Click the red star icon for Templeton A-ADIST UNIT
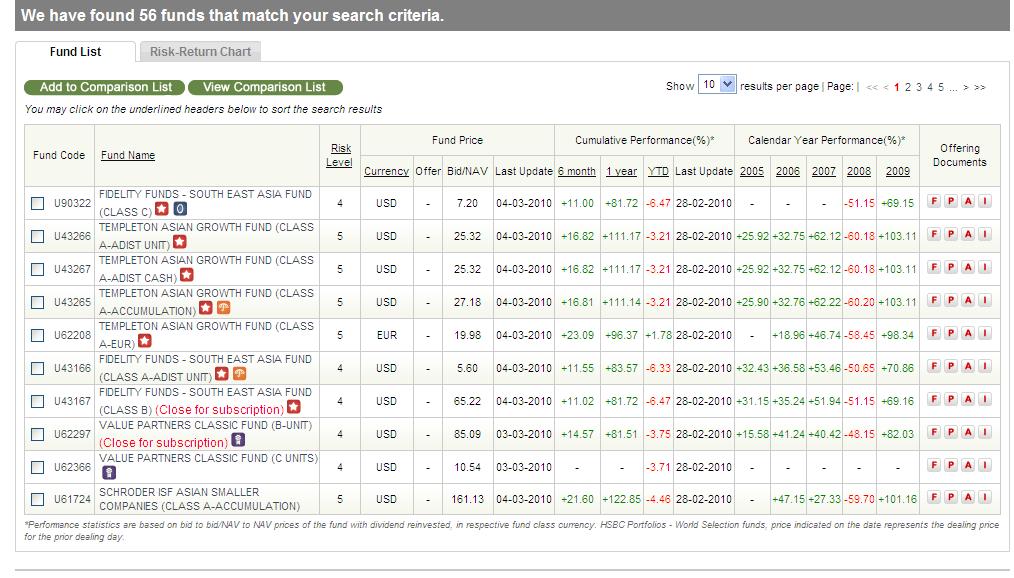Screen dimensions: 1014x578 (x=180, y=242)
